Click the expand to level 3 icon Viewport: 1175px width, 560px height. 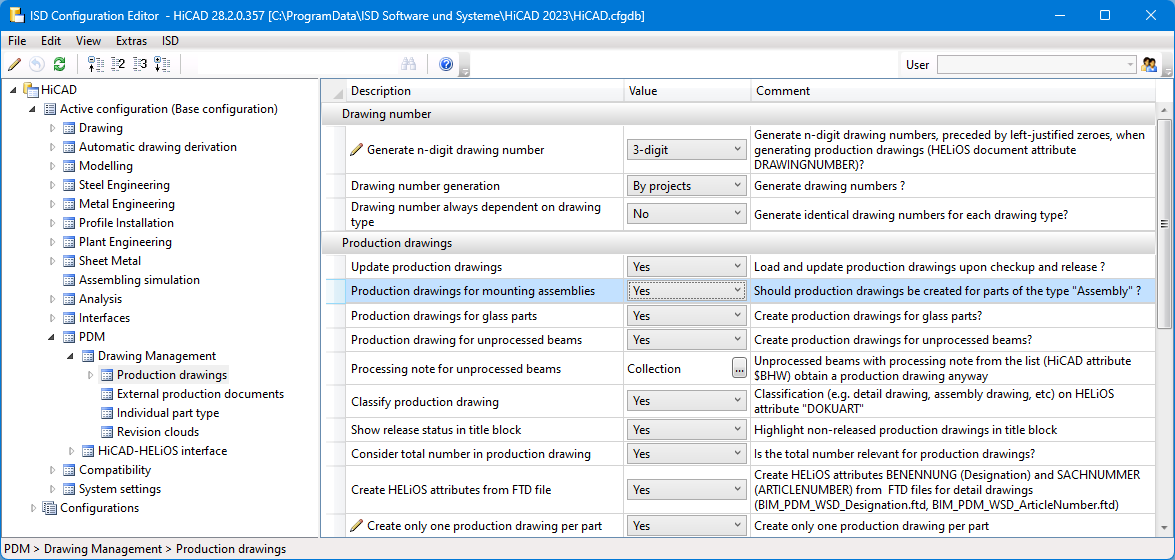(x=140, y=64)
